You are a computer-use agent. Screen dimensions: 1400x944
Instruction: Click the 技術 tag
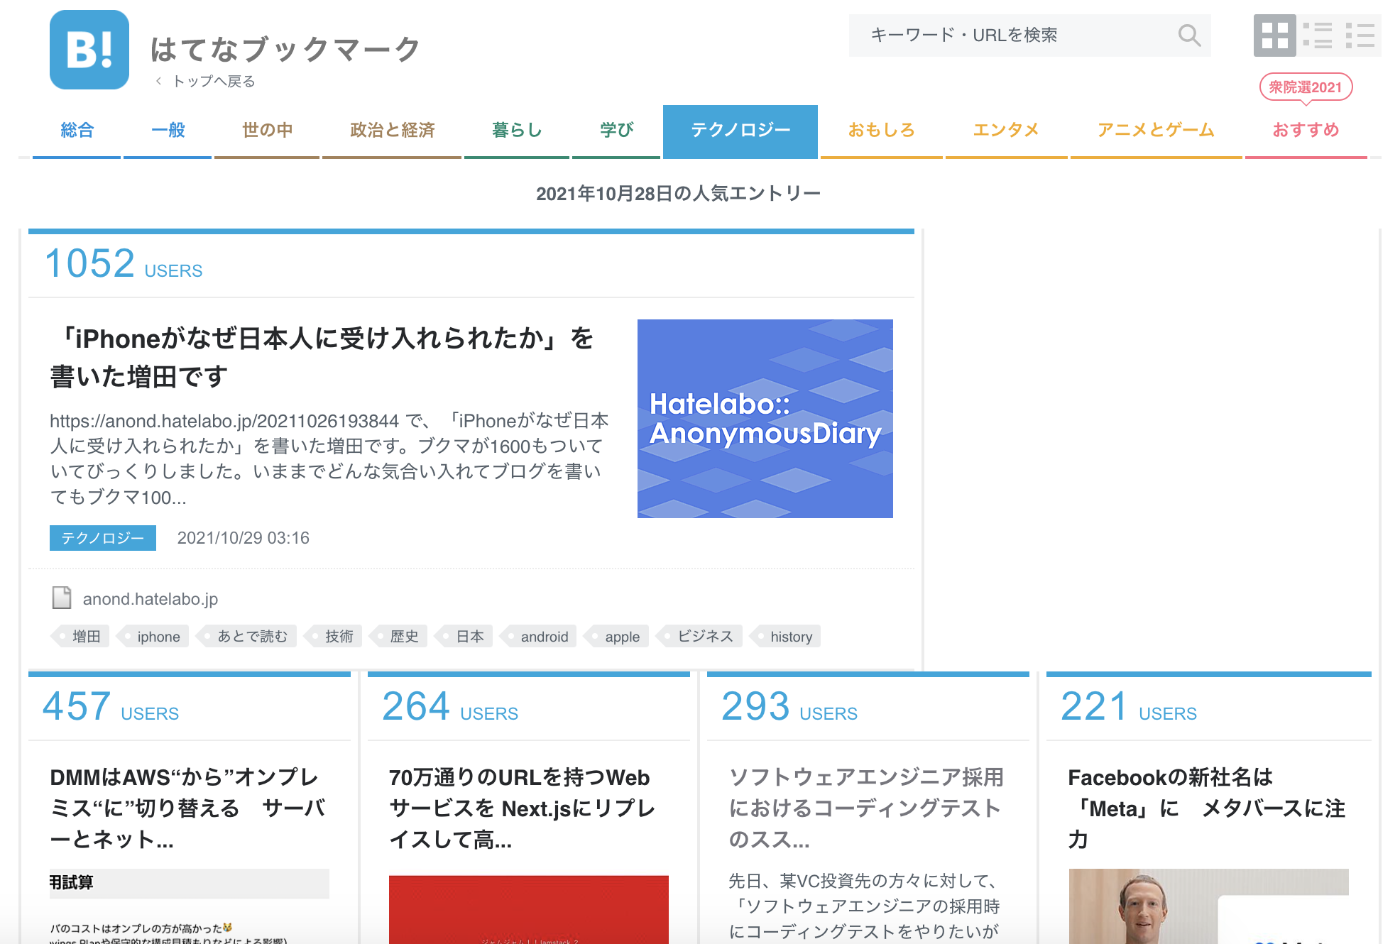(x=333, y=636)
